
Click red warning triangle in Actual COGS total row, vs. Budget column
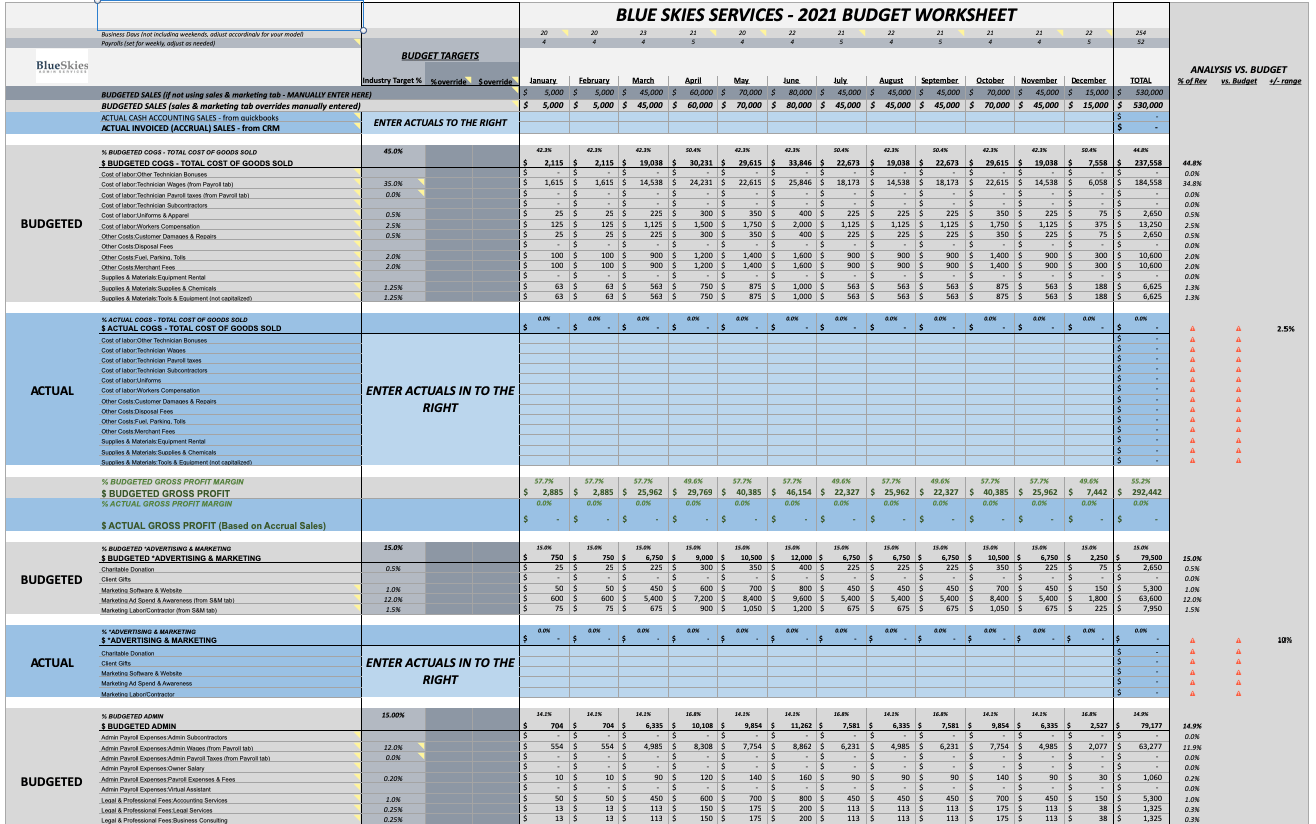(x=1238, y=329)
